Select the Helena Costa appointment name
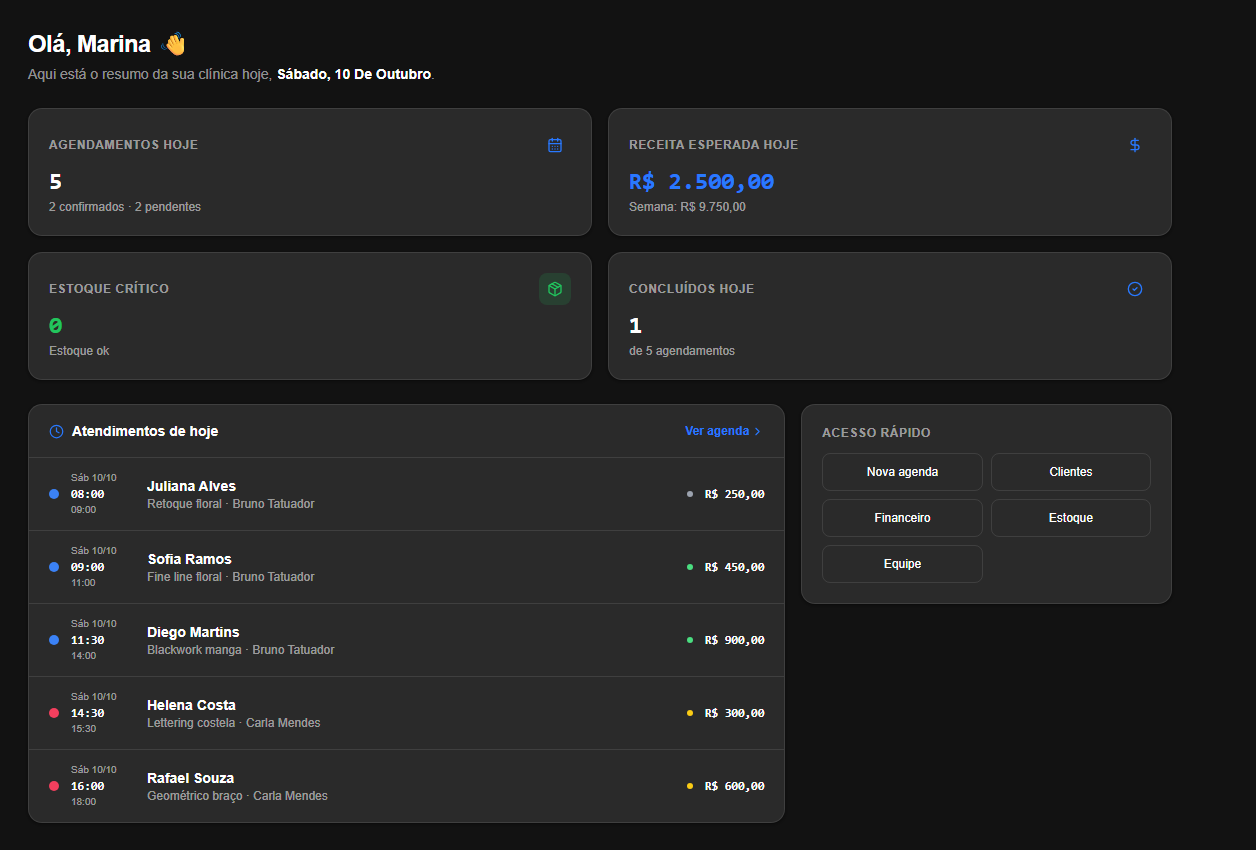 point(190,705)
